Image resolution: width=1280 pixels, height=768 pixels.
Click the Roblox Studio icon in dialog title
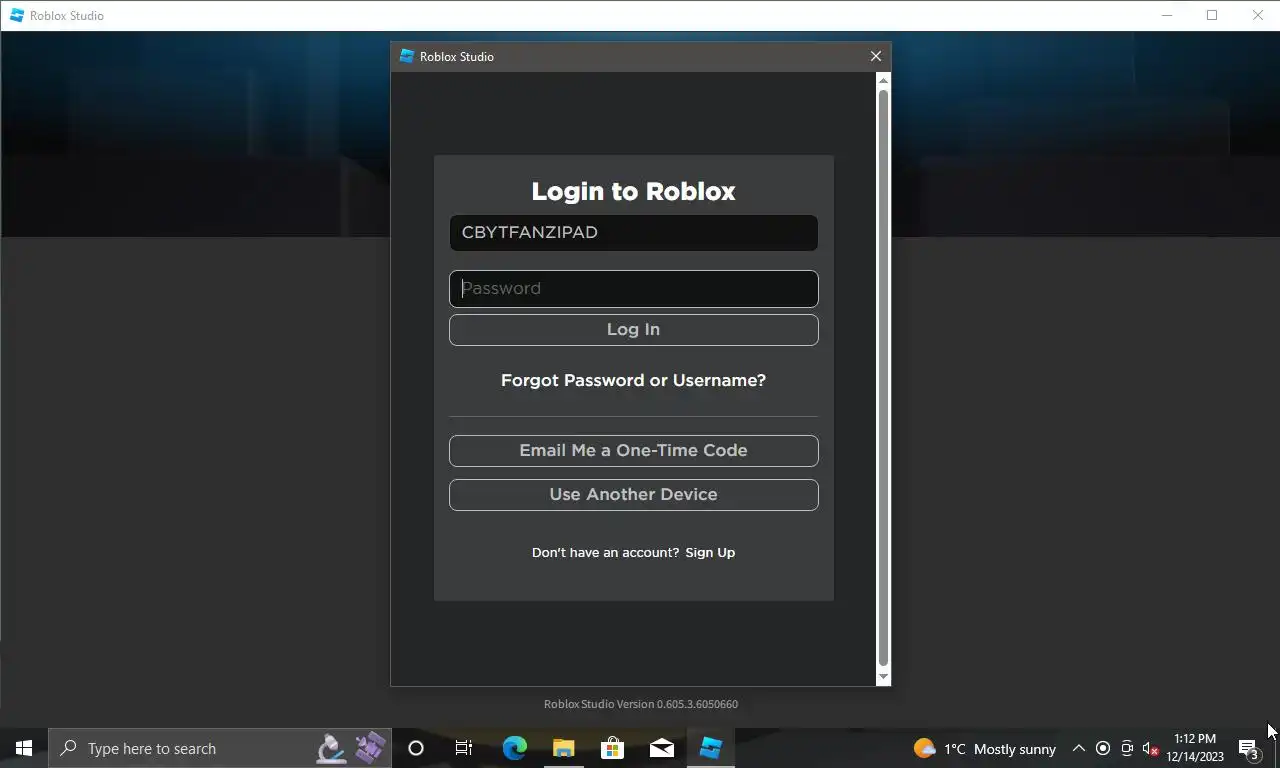[406, 57]
